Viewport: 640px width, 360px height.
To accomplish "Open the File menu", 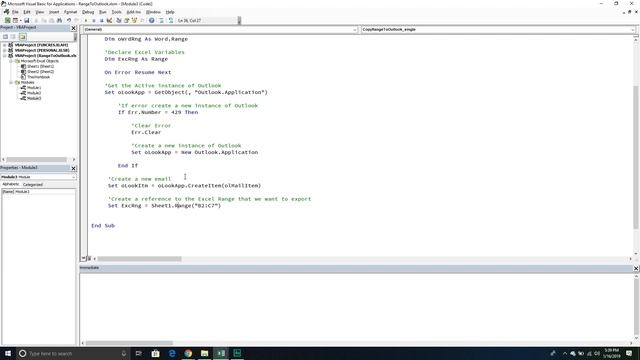I will (15, 12).
